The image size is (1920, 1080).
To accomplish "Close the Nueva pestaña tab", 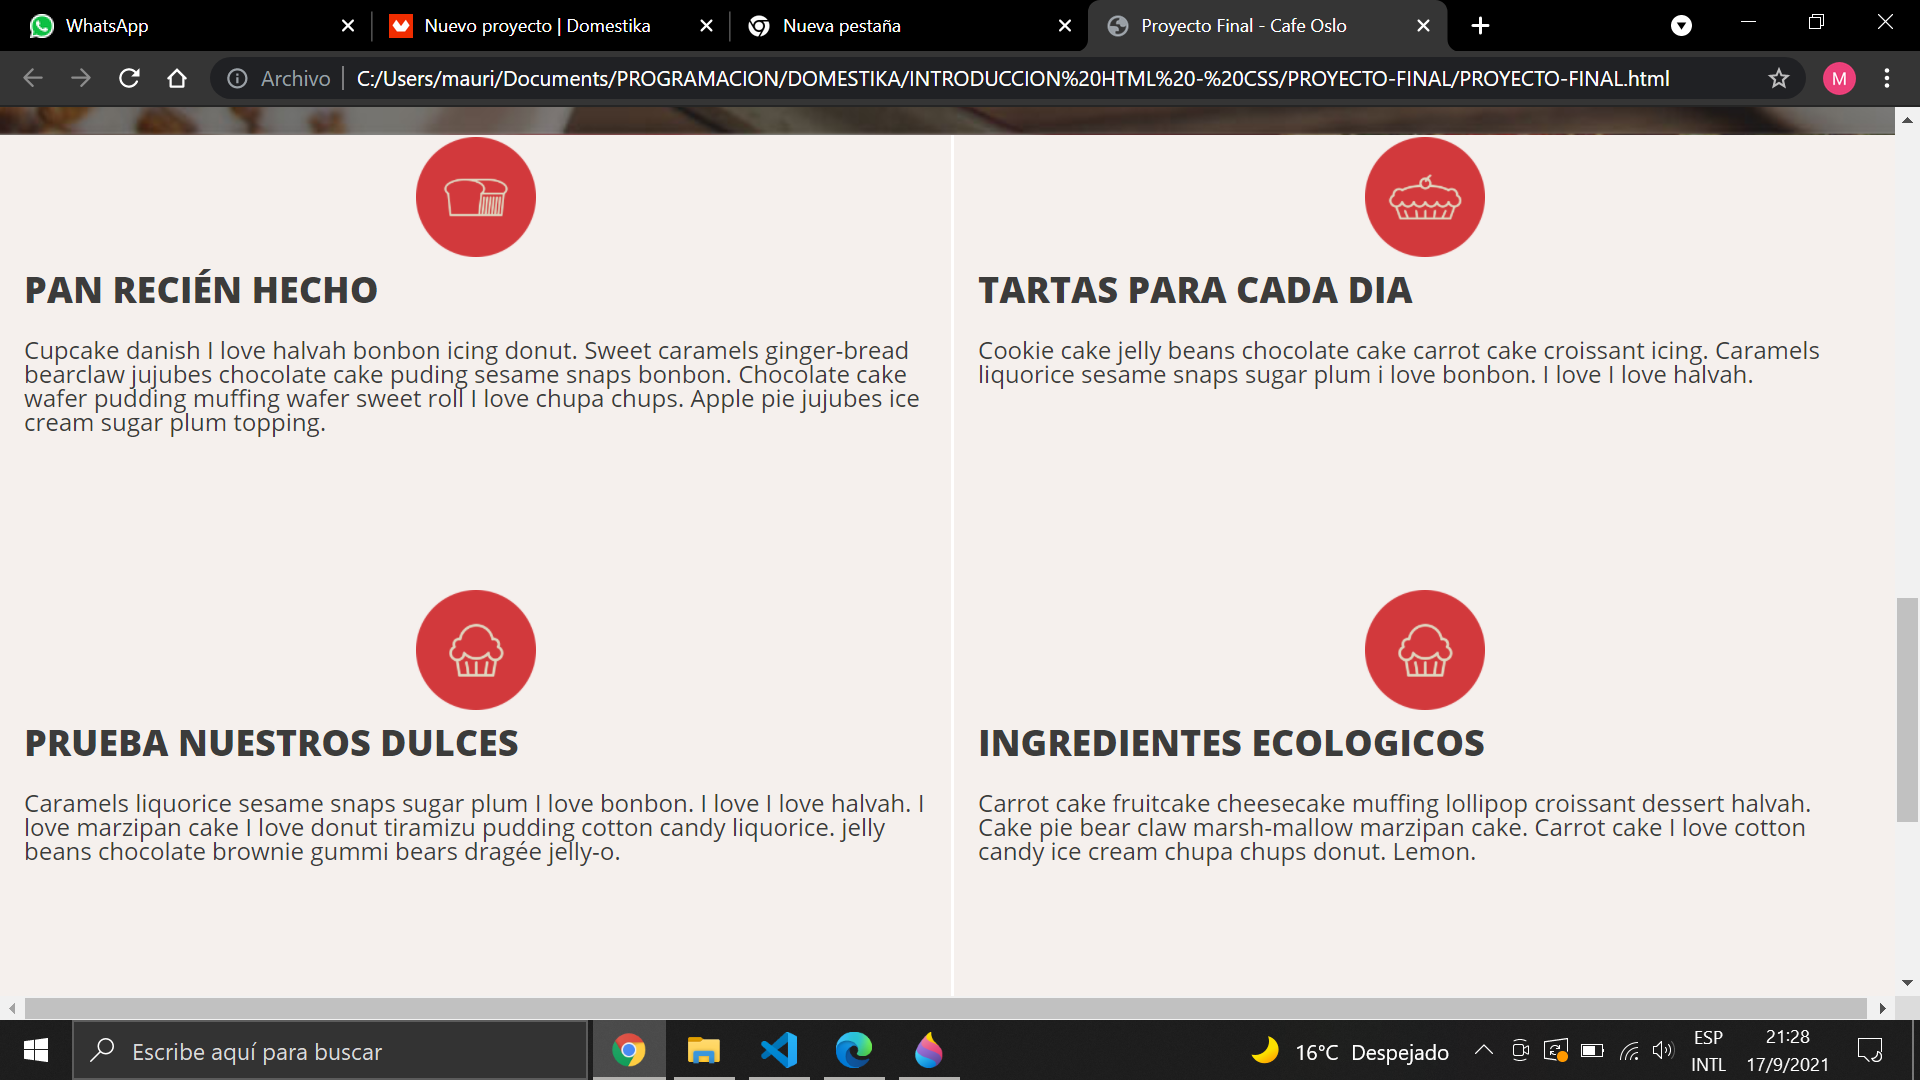I will pyautogui.click(x=1065, y=26).
